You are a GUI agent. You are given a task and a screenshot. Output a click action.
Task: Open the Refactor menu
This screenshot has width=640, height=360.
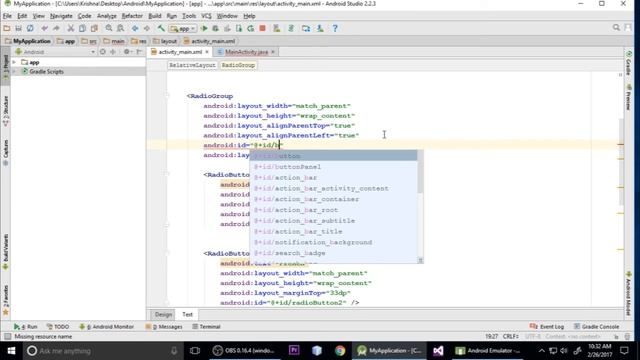click(132, 16)
